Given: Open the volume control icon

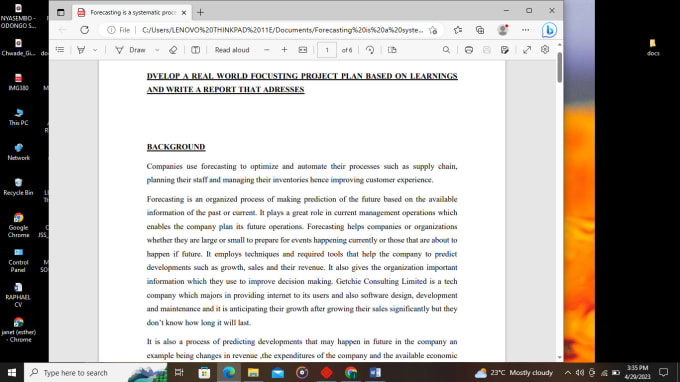Looking at the screenshot, I should 579,372.
